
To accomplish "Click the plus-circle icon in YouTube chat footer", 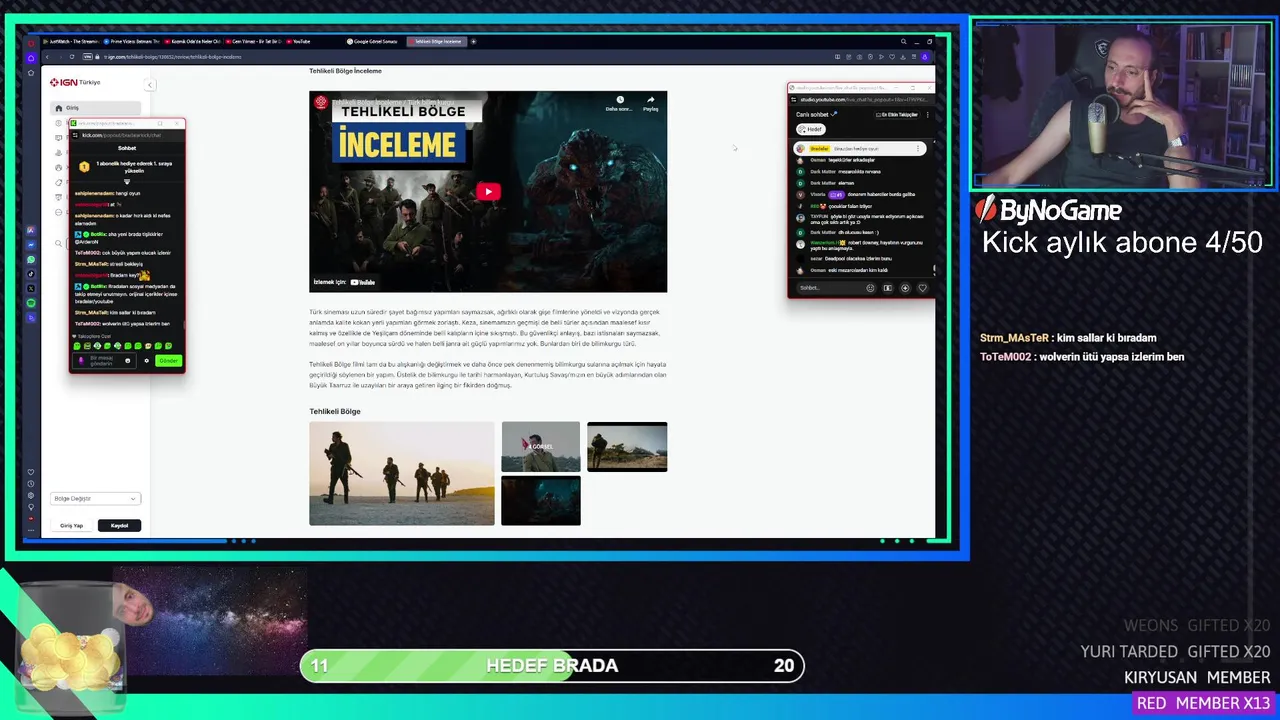I will [x=905, y=288].
